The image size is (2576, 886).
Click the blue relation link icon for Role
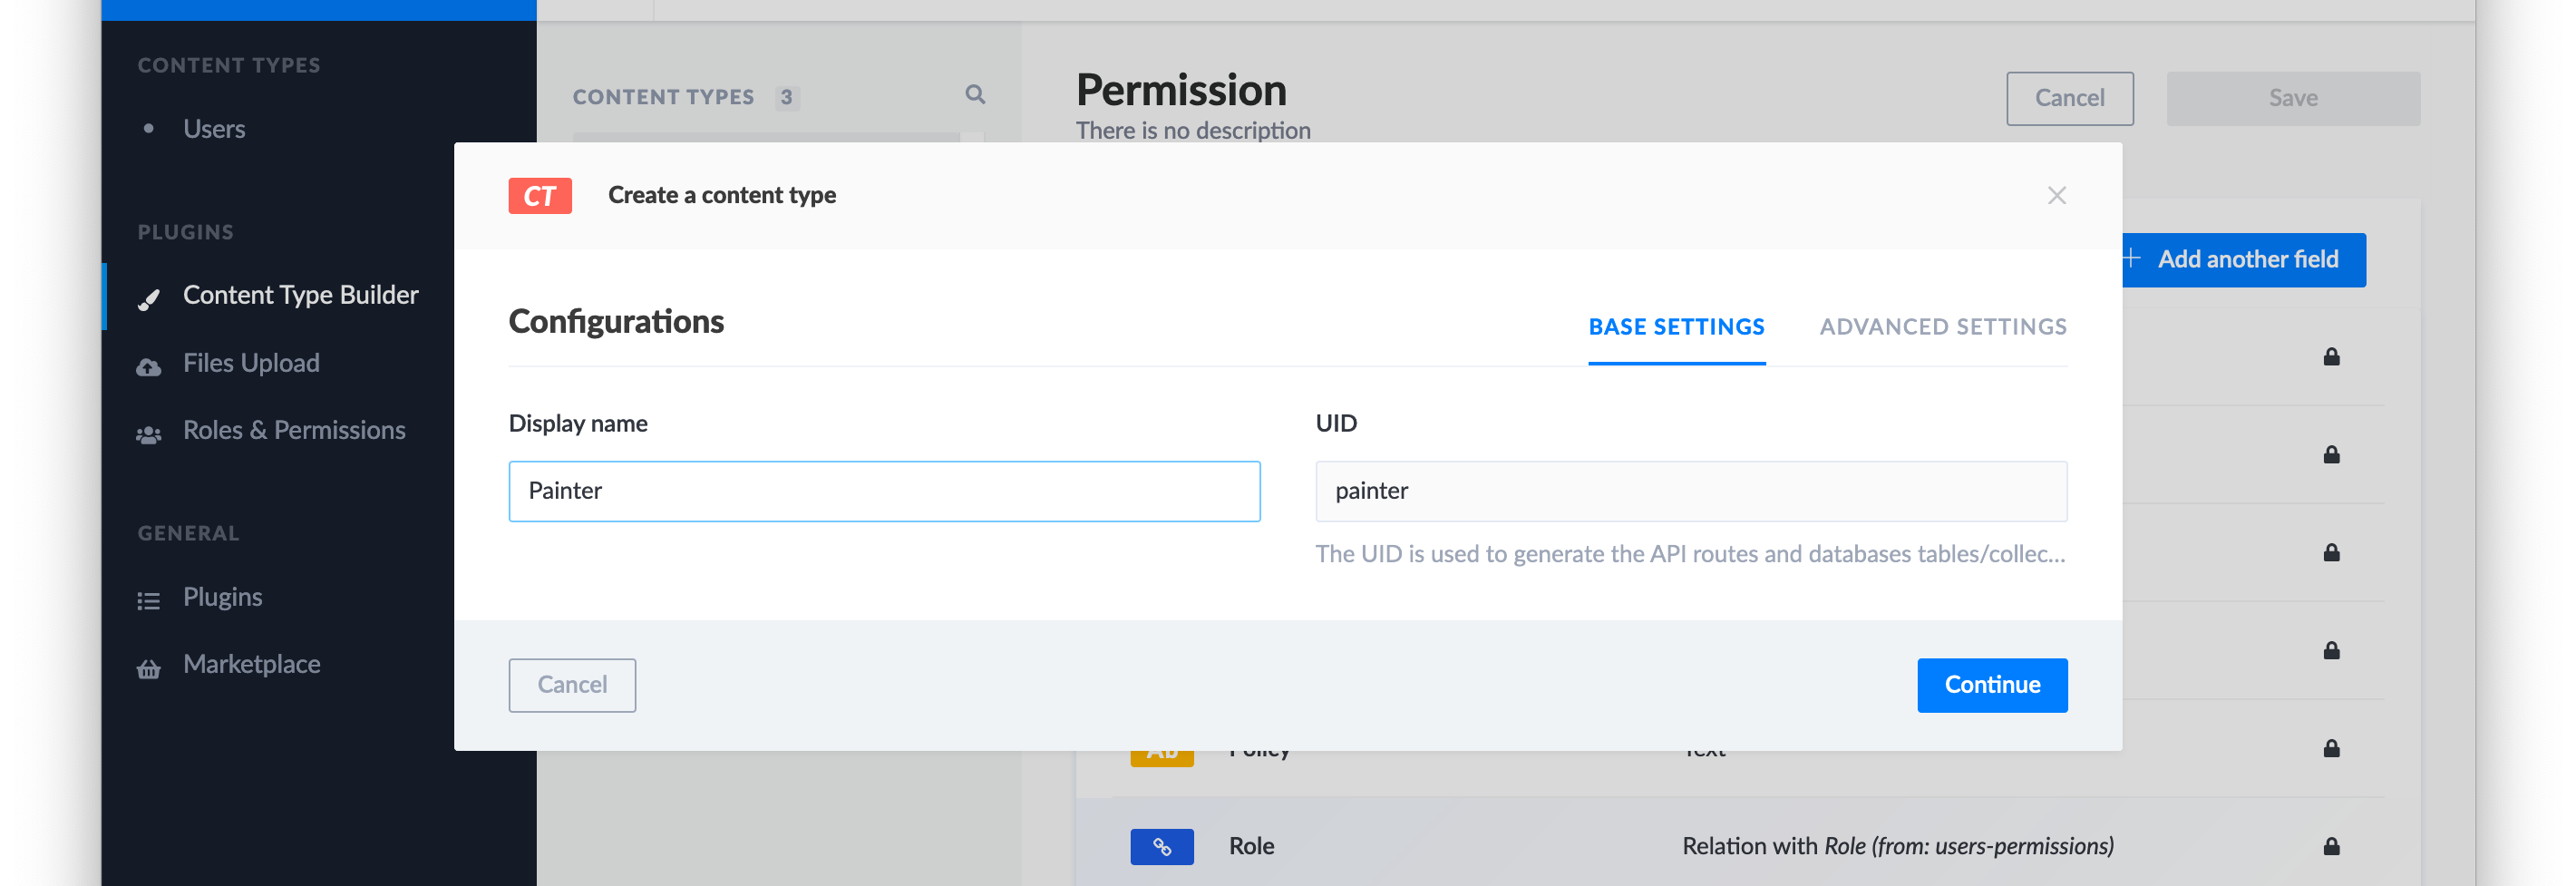pos(1161,846)
